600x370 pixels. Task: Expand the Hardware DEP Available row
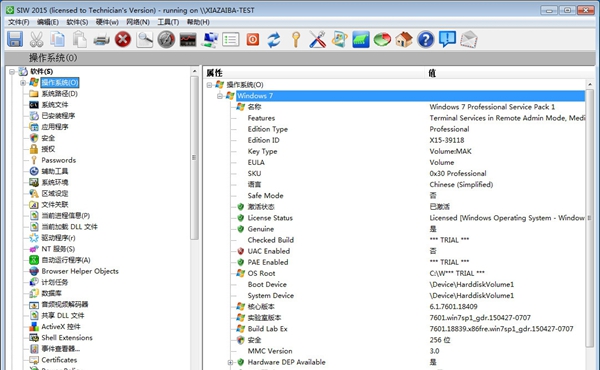click(230, 362)
